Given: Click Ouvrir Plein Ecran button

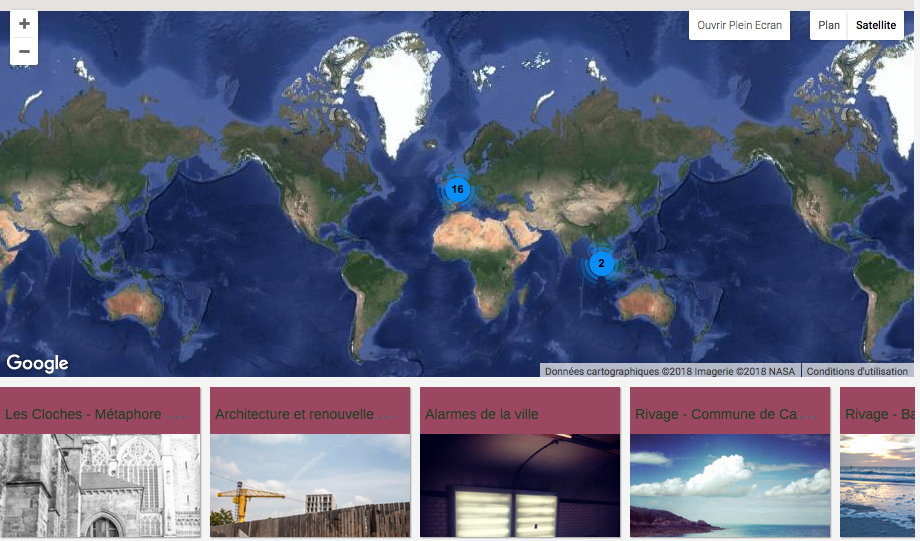Looking at the screenshot, I should [x=739, y=25].
